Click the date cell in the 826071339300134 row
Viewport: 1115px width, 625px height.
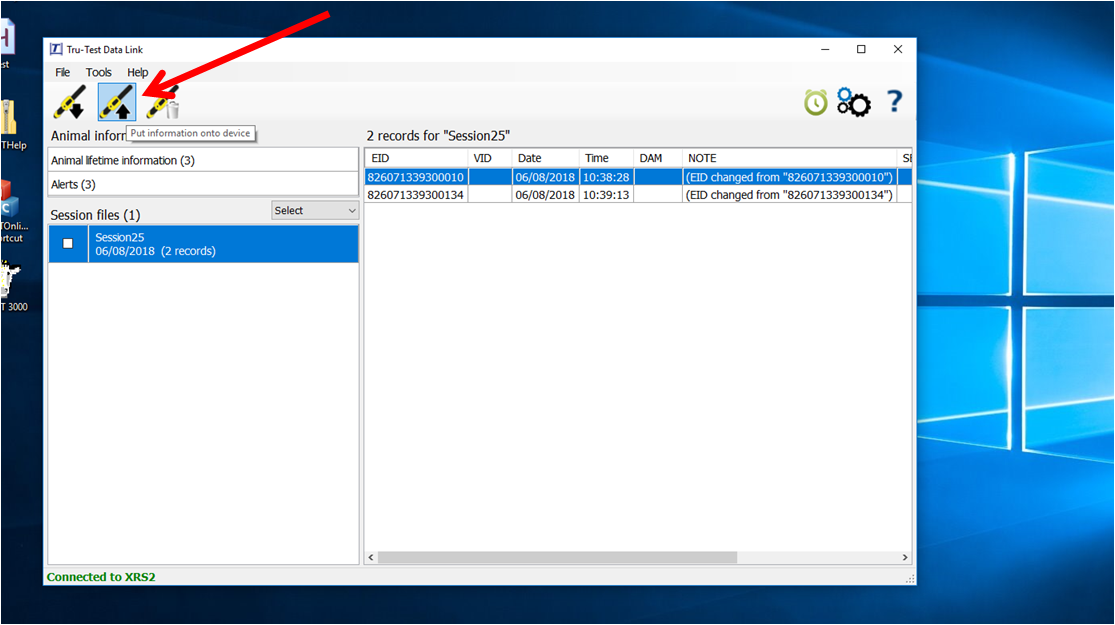pyautogui.click(x=545, y=195)
